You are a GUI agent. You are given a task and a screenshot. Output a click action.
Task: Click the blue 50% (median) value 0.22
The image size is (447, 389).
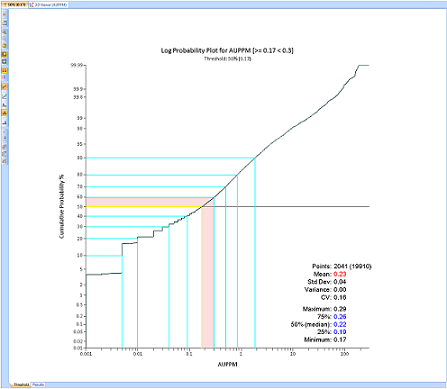pyautogui.click(x=340, y=324)
